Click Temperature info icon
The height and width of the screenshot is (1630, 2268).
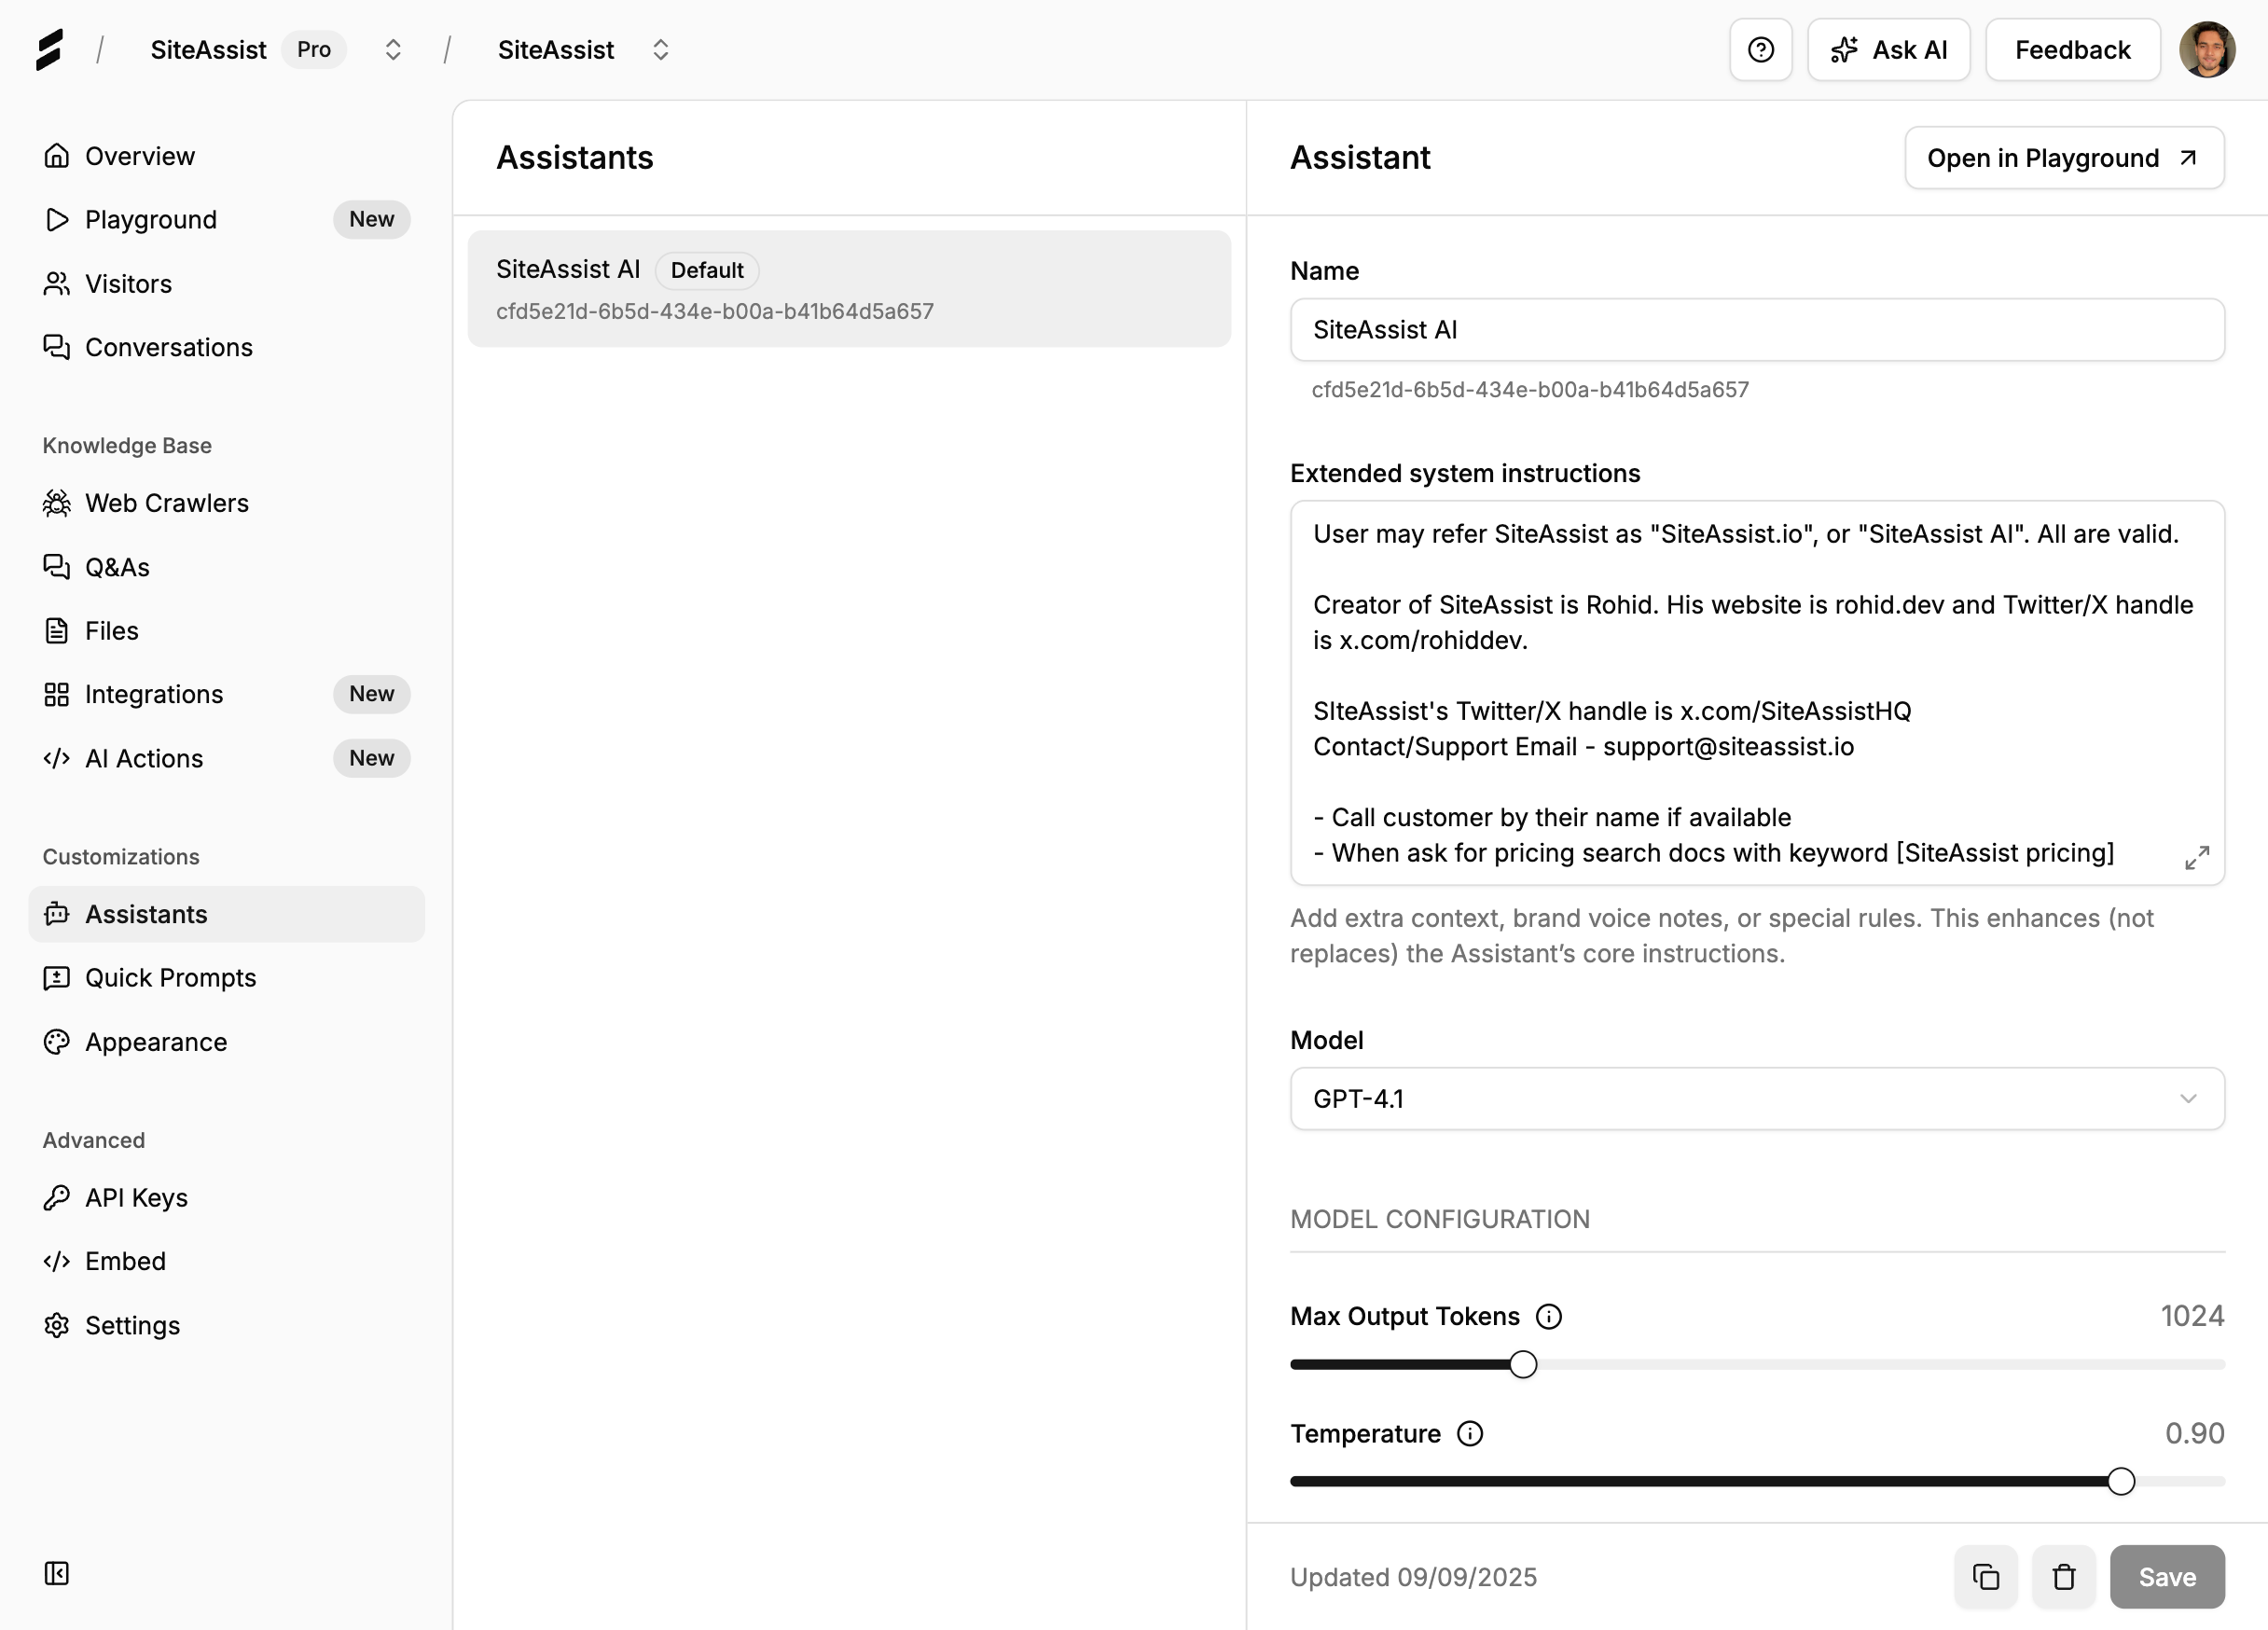click(x=1469, y=1434)
